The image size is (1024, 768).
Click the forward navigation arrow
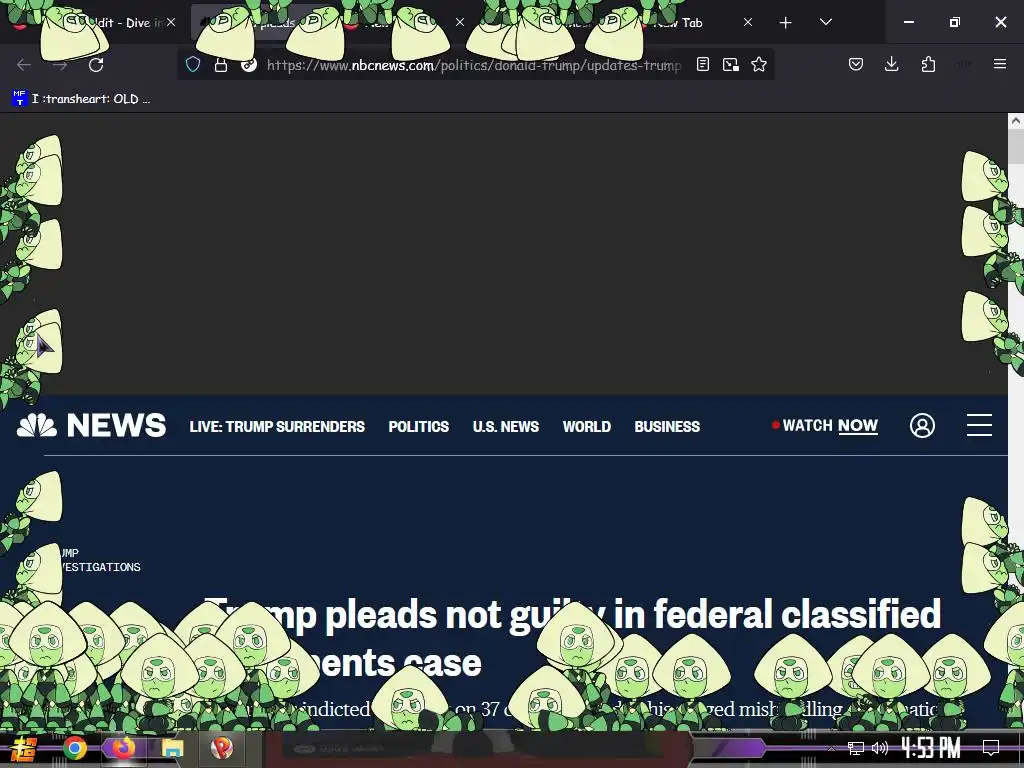click(x=60, y=65)
